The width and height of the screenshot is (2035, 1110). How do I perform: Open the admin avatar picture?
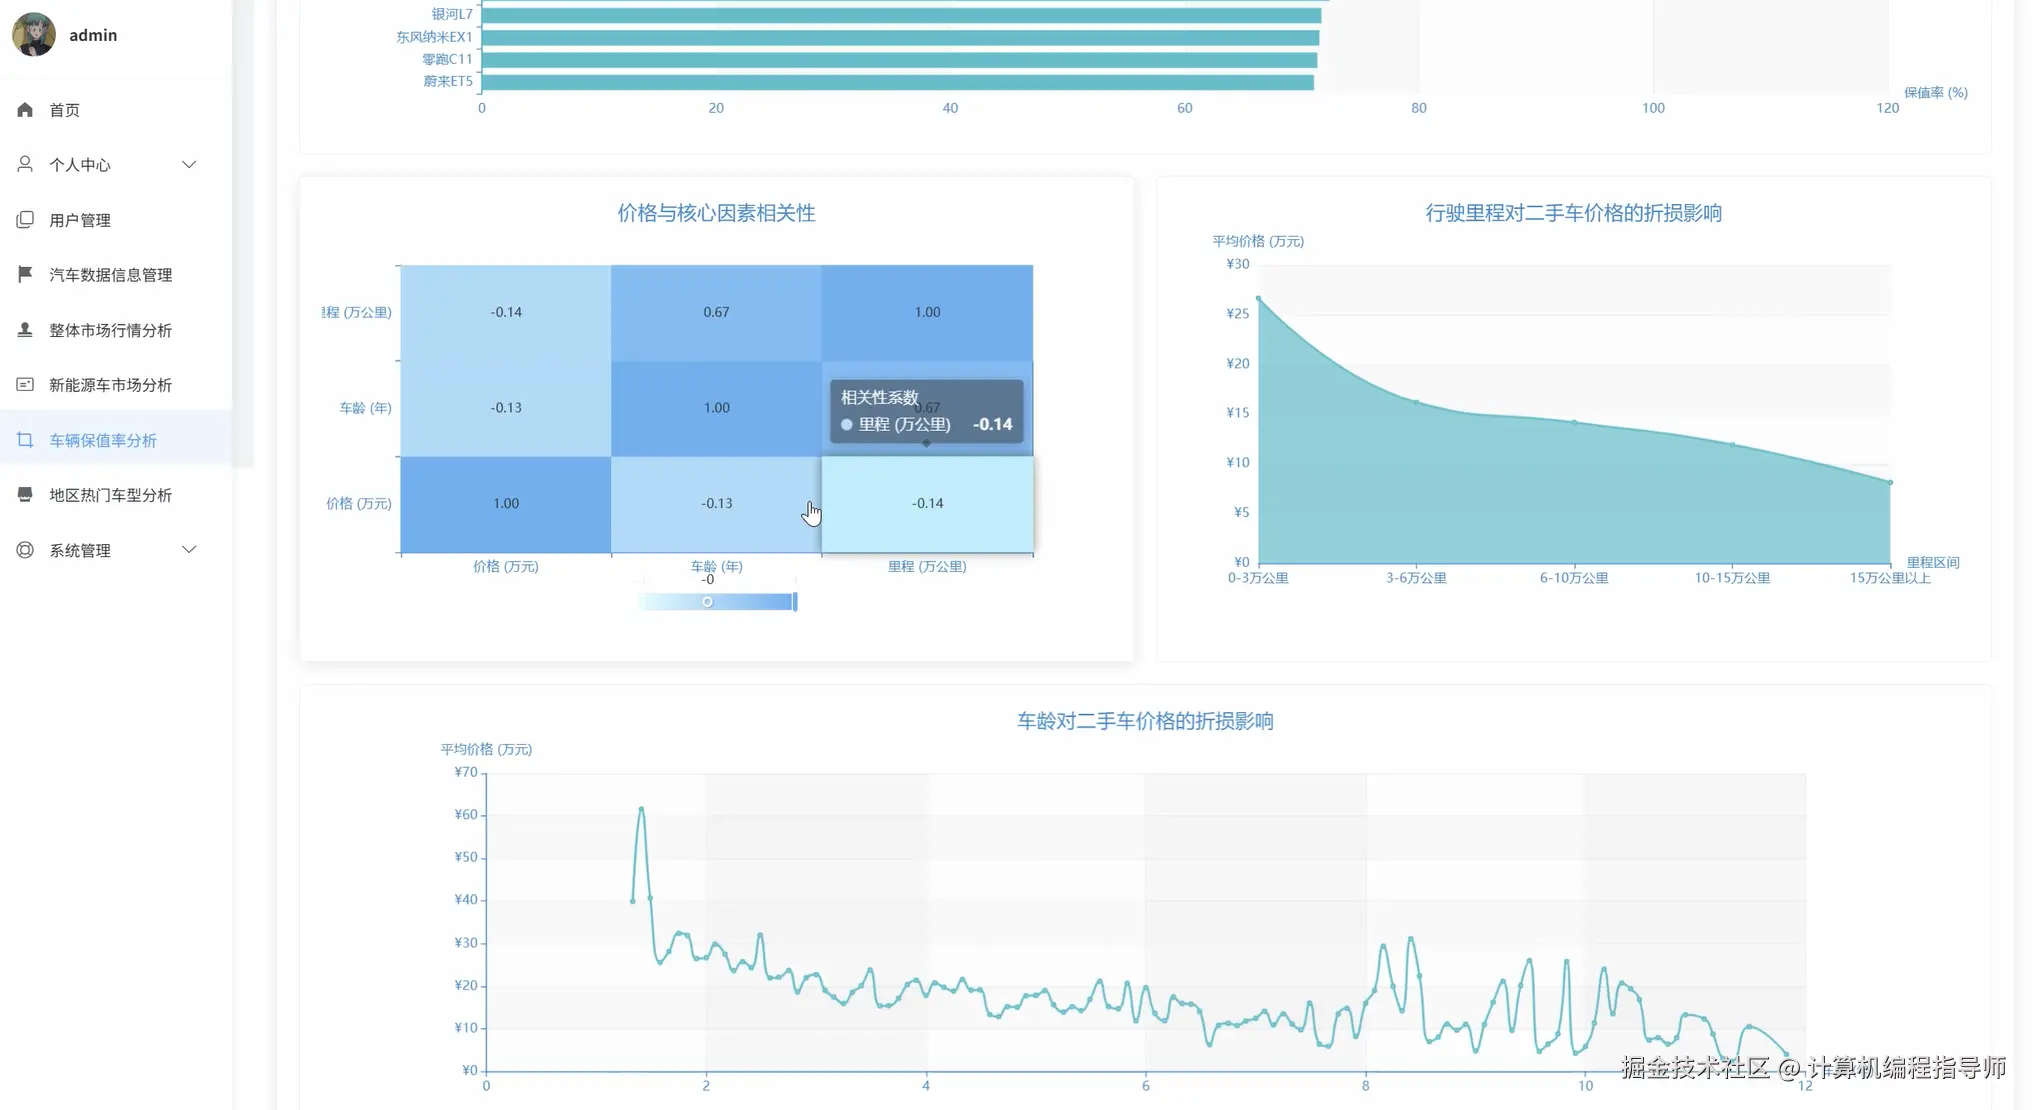(x=34, y=35)
